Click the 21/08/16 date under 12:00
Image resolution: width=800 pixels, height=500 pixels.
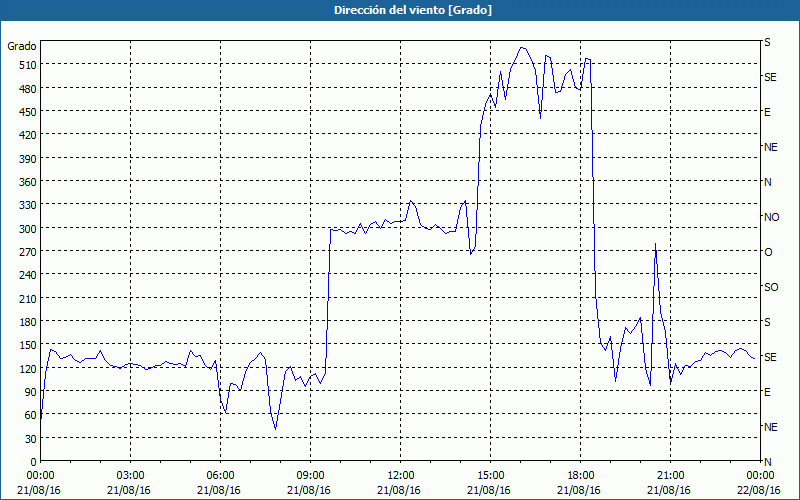399,490
